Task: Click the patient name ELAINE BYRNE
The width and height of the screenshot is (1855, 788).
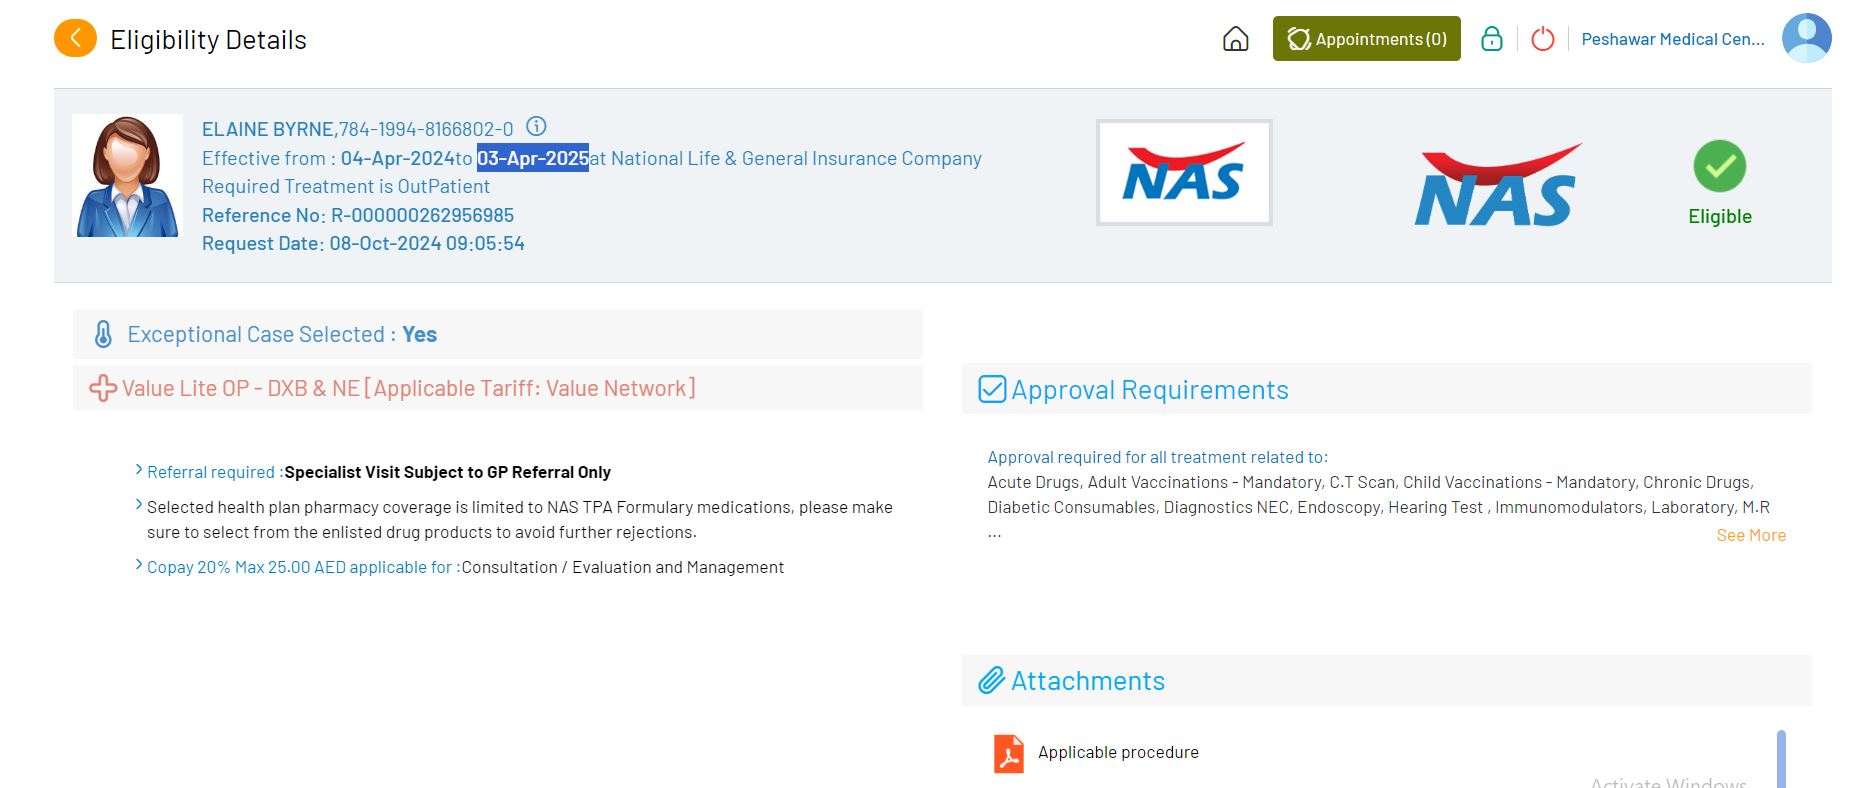Action: [x=268, y=129]
